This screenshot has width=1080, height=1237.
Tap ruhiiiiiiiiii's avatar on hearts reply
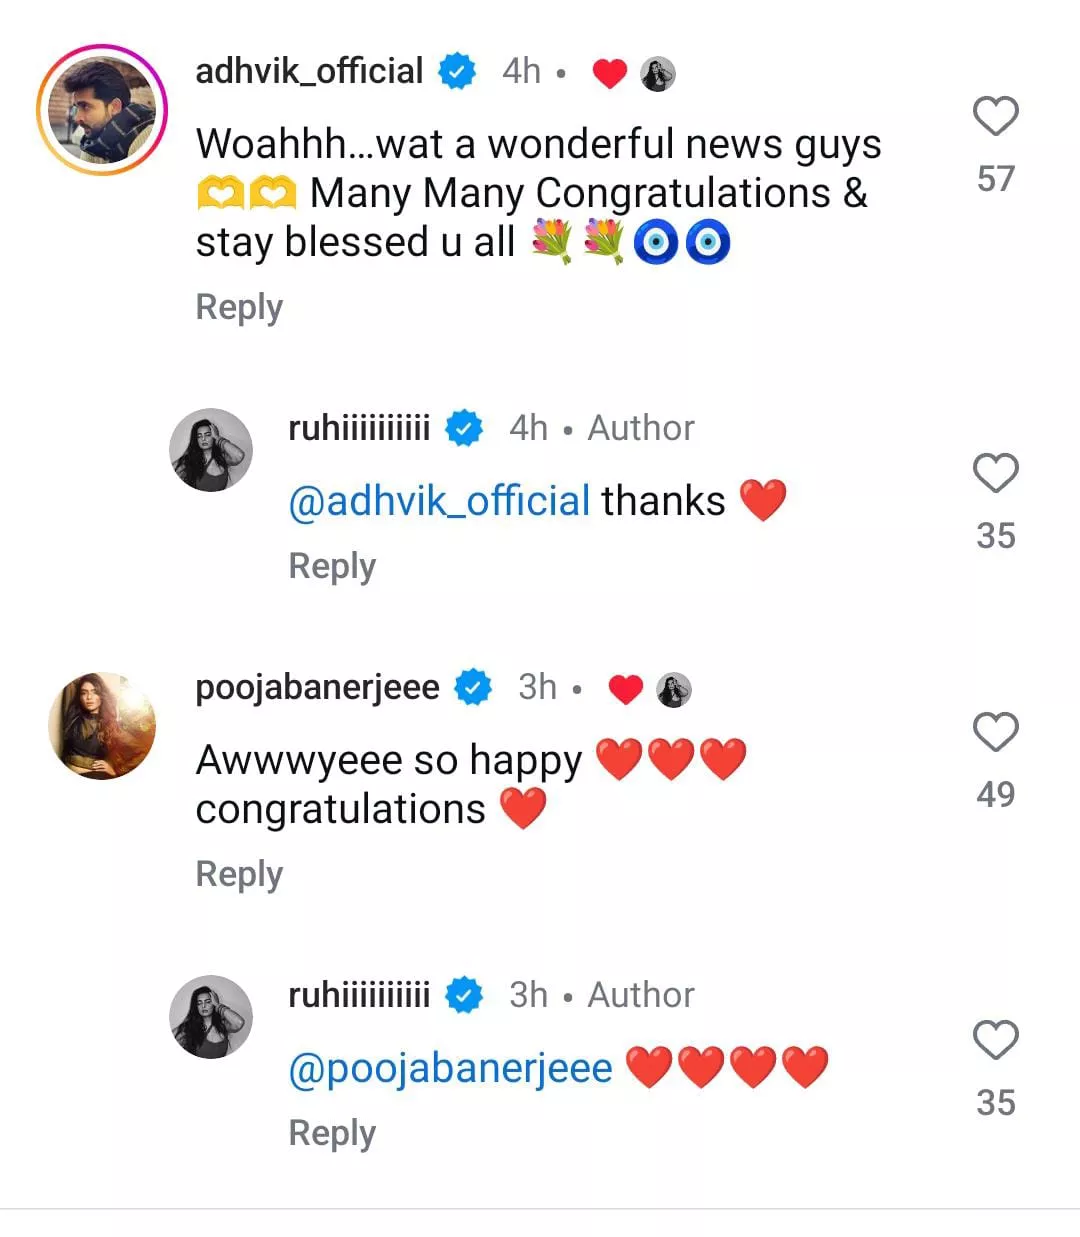(211, 1017)
